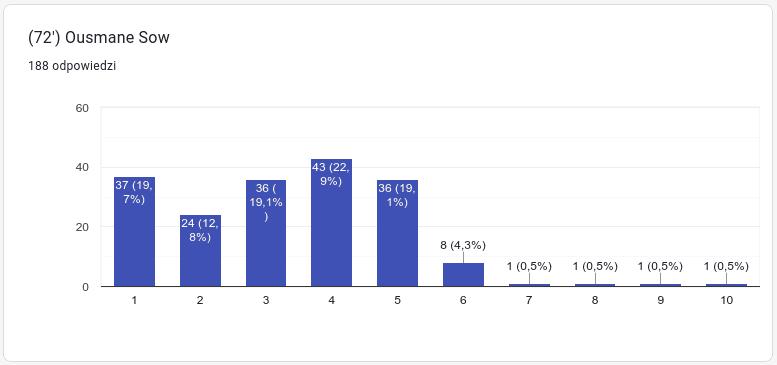Click the x-axis label 7
The image size is (777, 365).
(529, 300)
